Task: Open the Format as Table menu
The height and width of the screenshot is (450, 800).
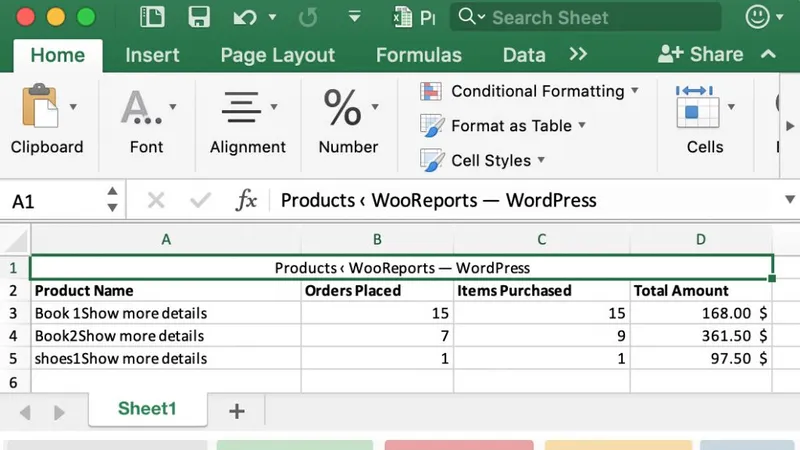Action: coord(503,126)
